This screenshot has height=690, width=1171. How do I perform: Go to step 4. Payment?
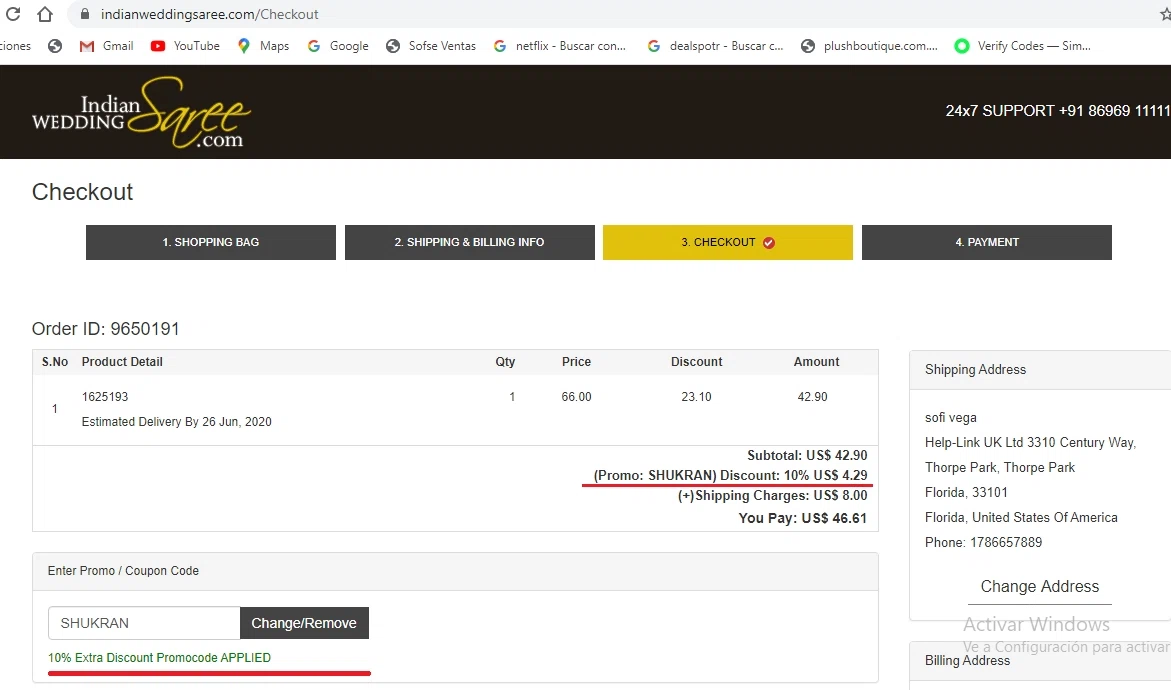pyautogui.click(x=987, y=242)
